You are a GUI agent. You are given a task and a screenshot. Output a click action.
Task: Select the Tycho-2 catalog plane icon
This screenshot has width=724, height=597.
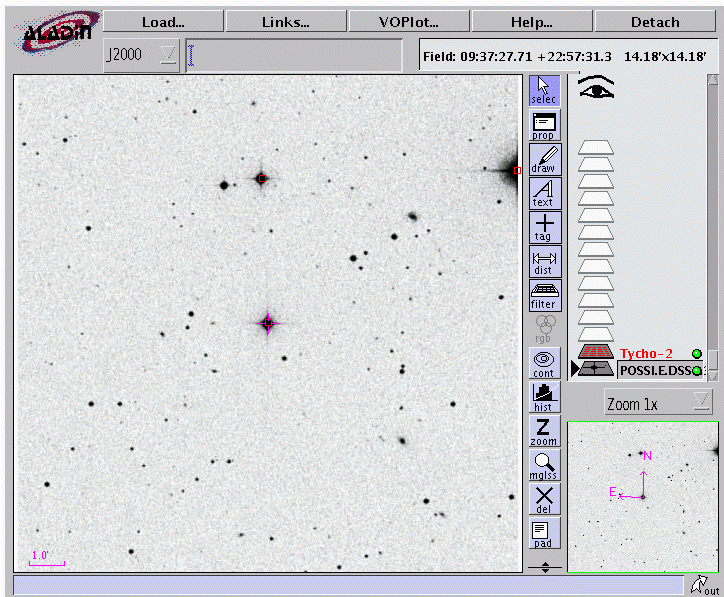pyautogui.click(x=596, y=352)
